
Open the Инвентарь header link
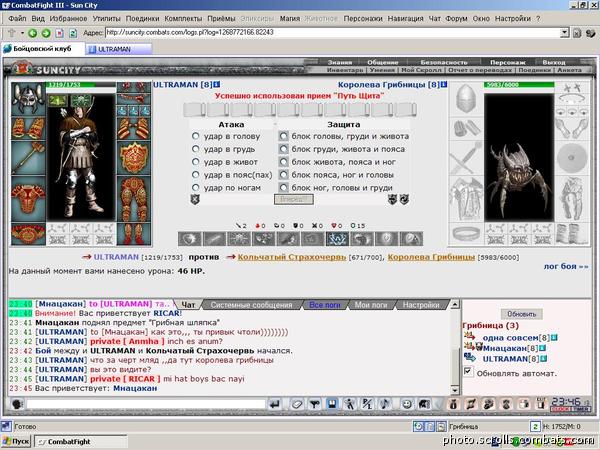pos(345,70)
